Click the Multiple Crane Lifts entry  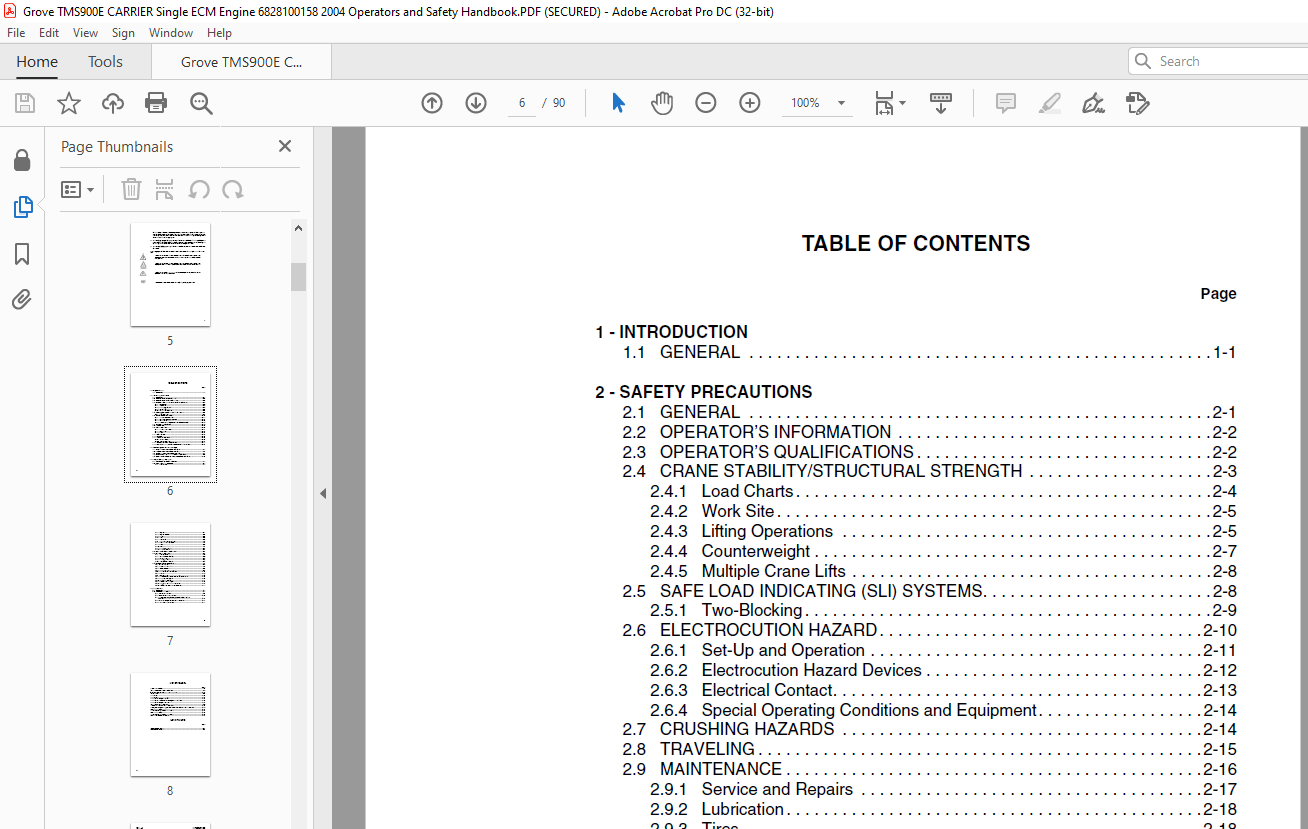943,571
